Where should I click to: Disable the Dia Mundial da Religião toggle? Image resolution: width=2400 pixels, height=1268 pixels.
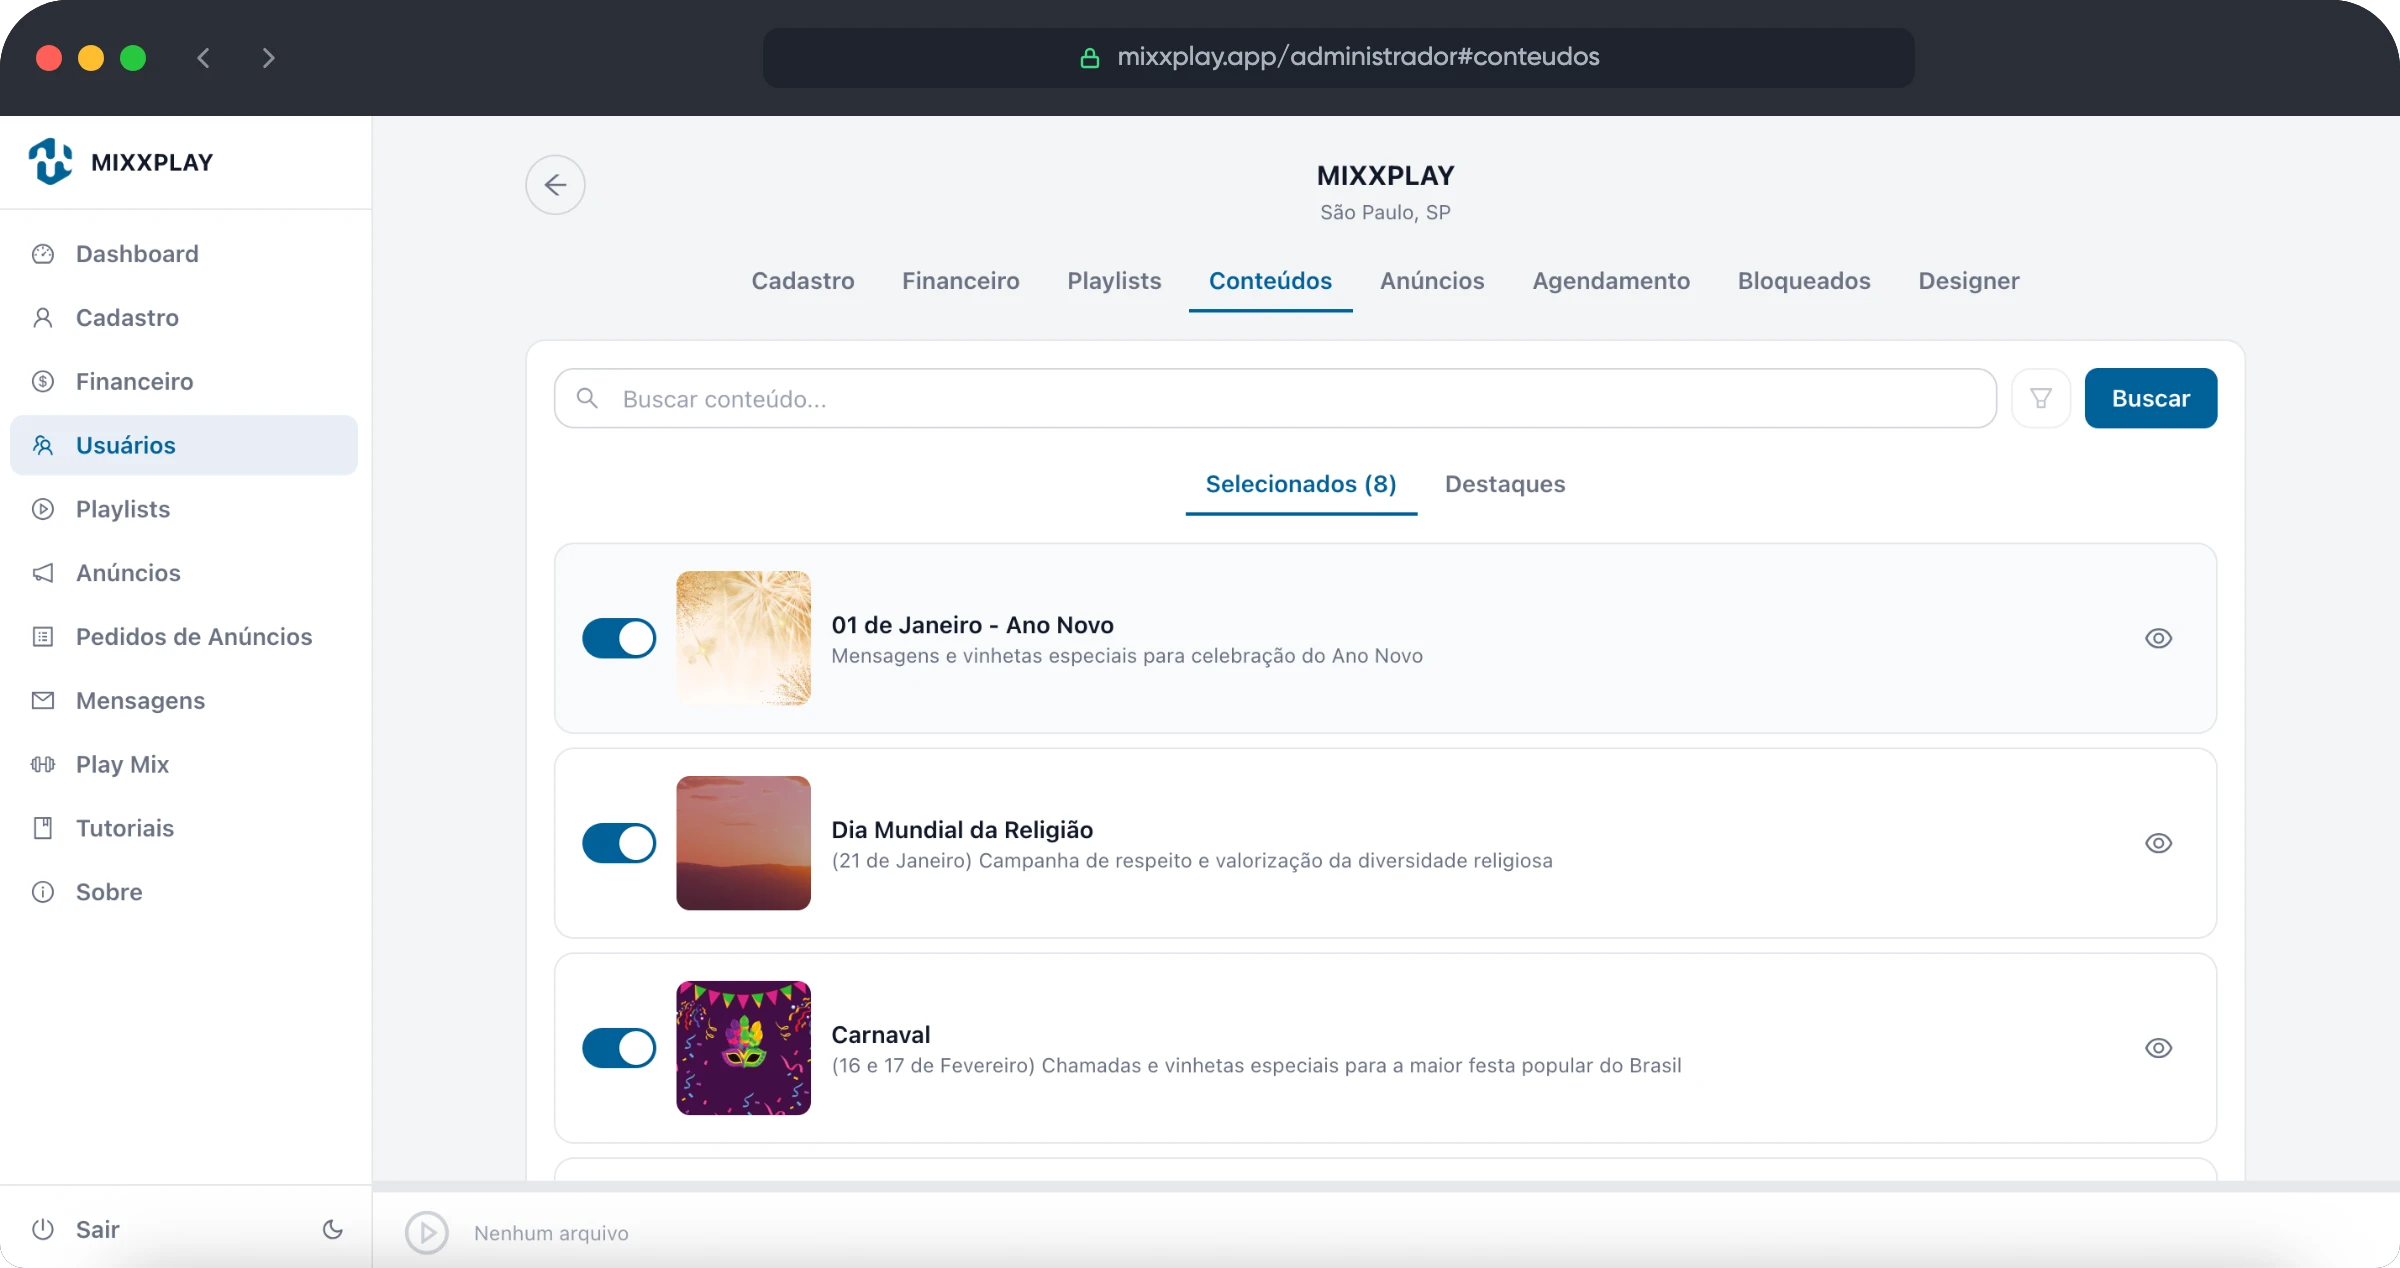619,843
